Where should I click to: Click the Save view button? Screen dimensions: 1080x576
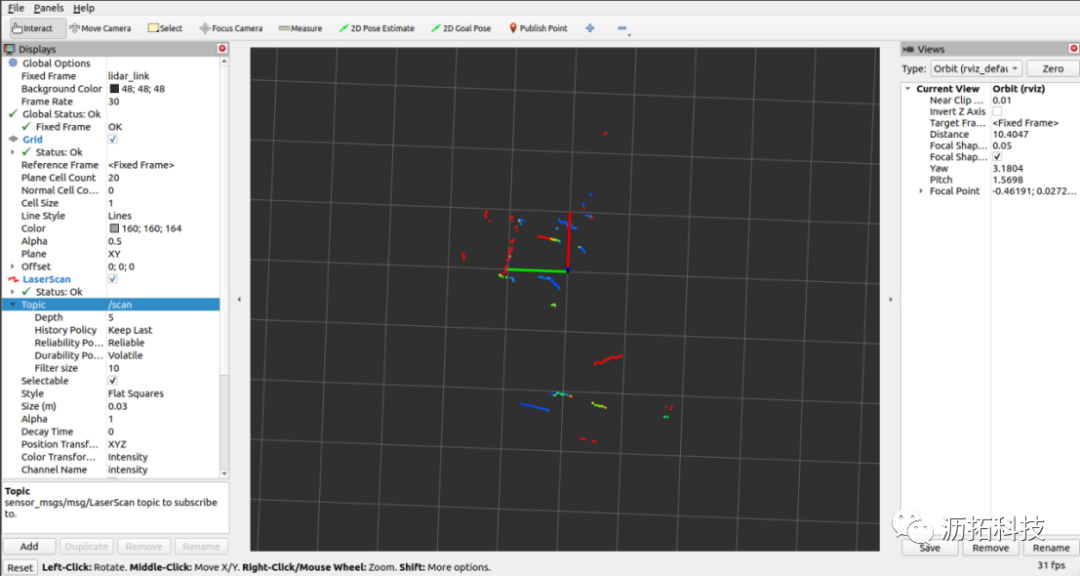point(929,548)
